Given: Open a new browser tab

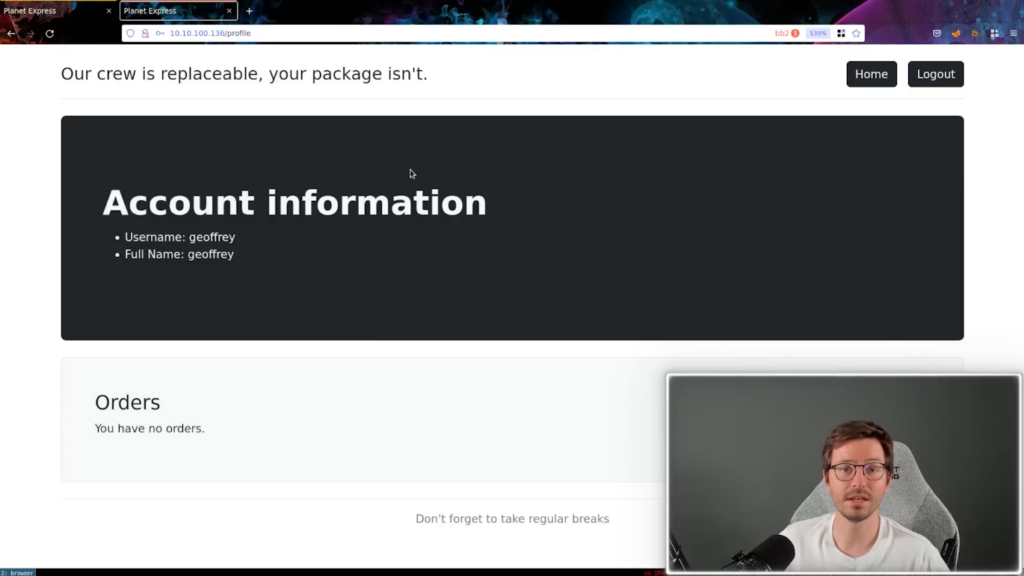Looking at the screenshot, I should 249,11.
